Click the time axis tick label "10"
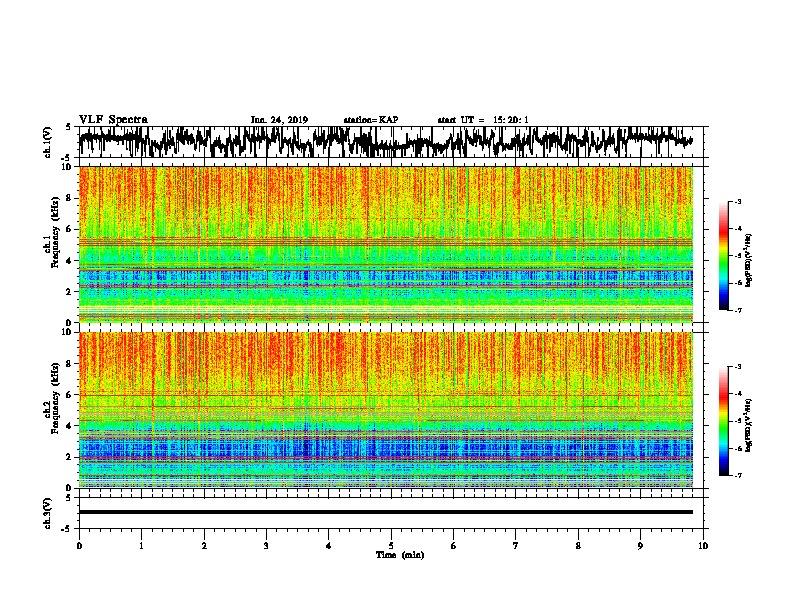The width and height of the screenshot is (792, 612). [x=703, y=545]
